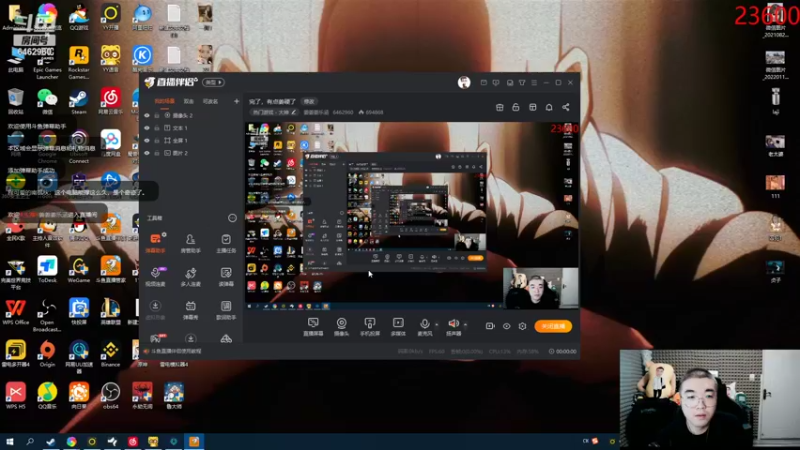Switch to the first orange scene tab

pyautogui.click(x=164, y=102)
